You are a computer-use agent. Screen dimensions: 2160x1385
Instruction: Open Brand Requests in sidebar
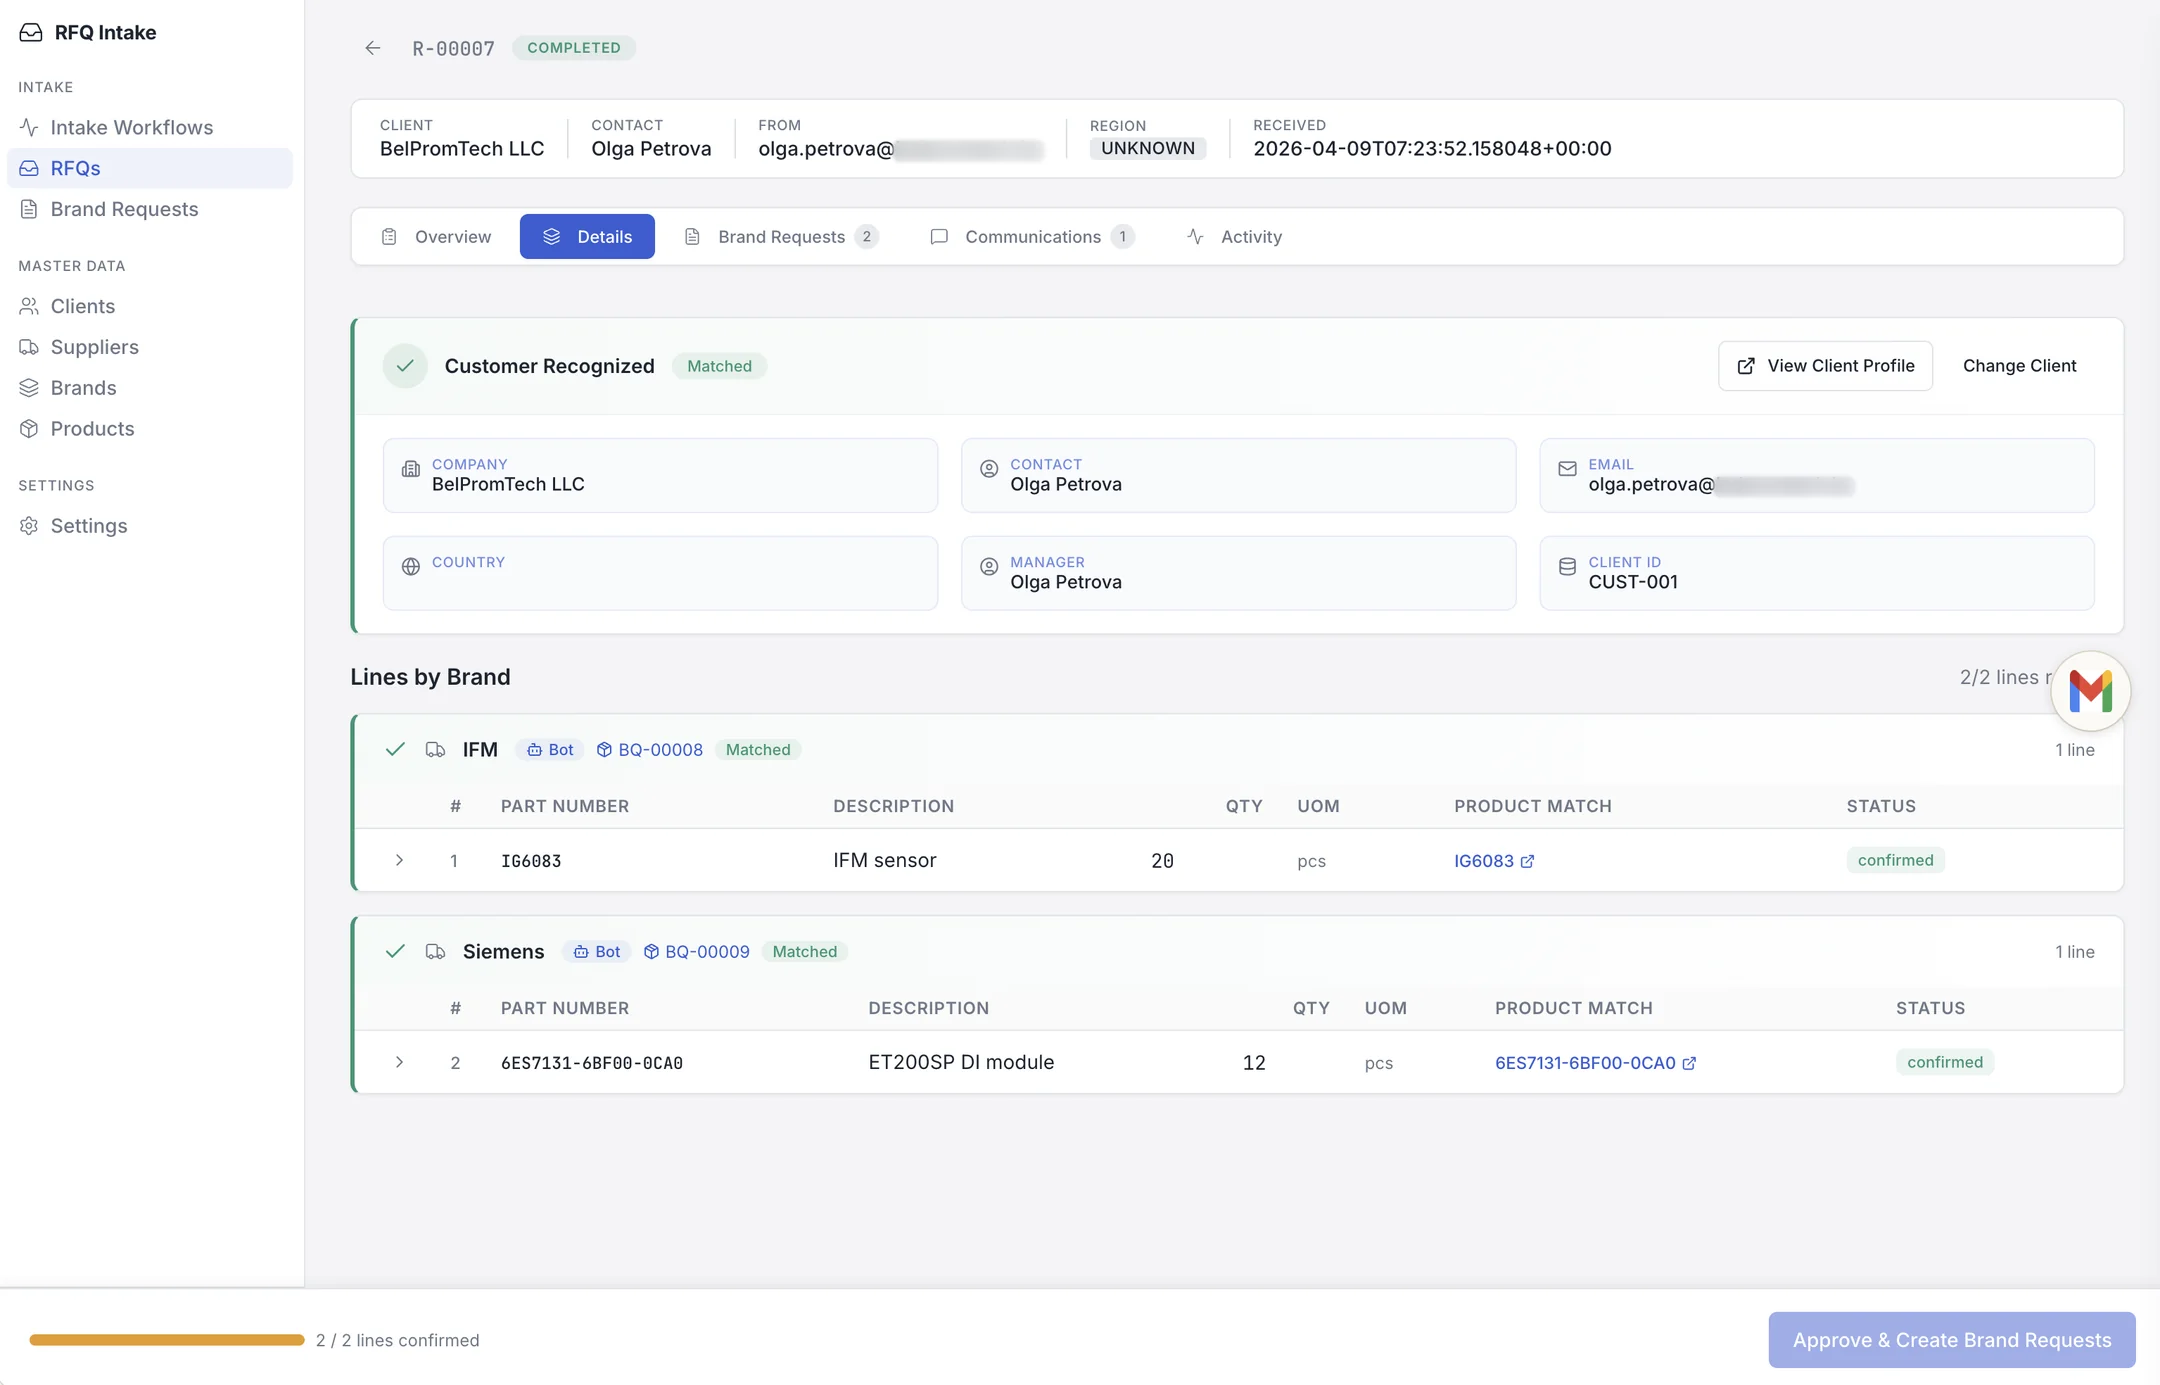(149, 209)
